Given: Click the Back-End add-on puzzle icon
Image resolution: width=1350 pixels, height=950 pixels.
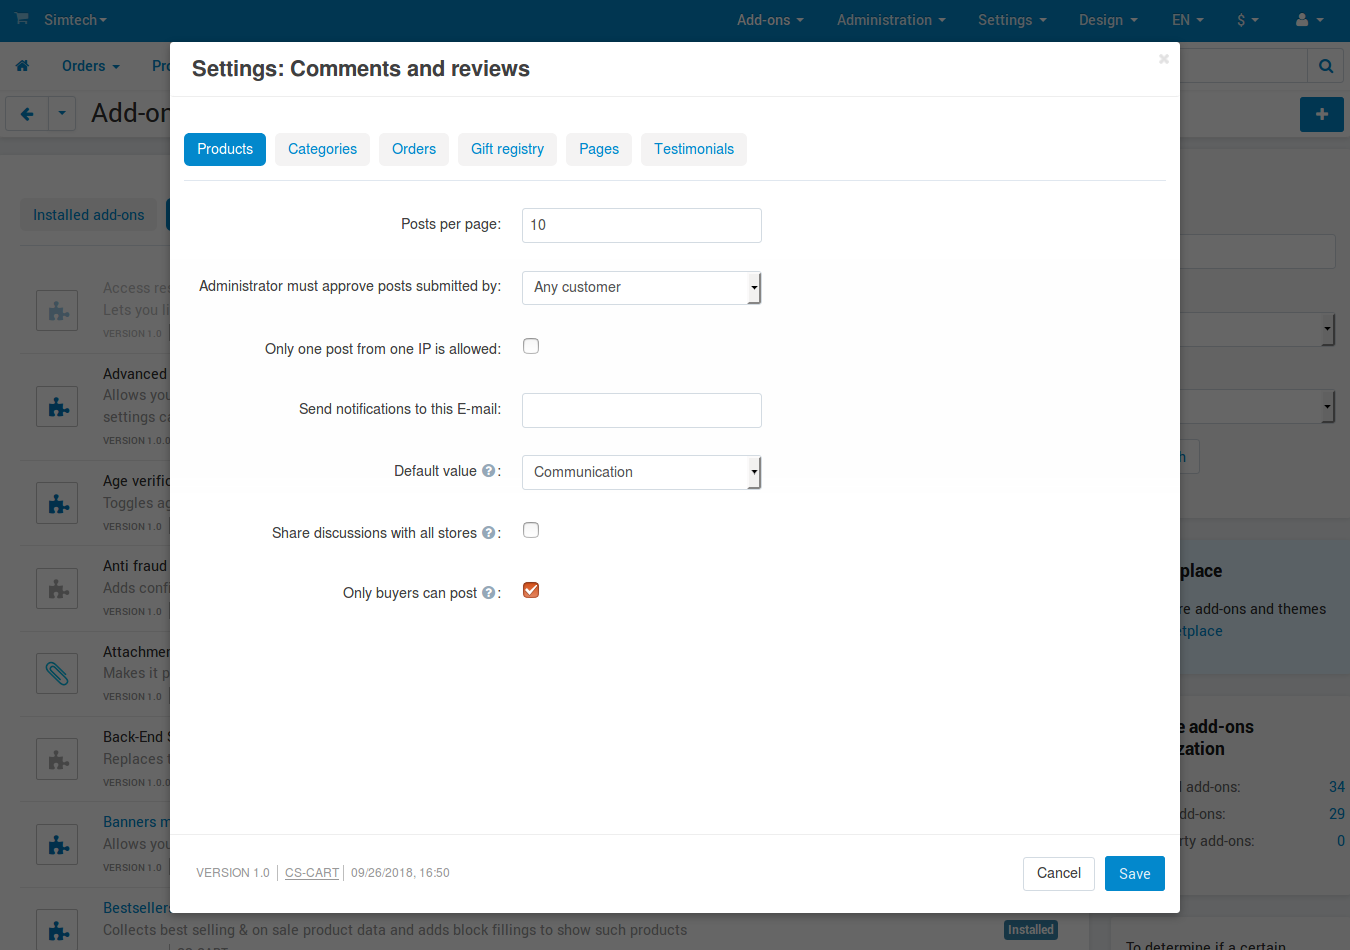Looking at the screenshot, I should [57, 760].
